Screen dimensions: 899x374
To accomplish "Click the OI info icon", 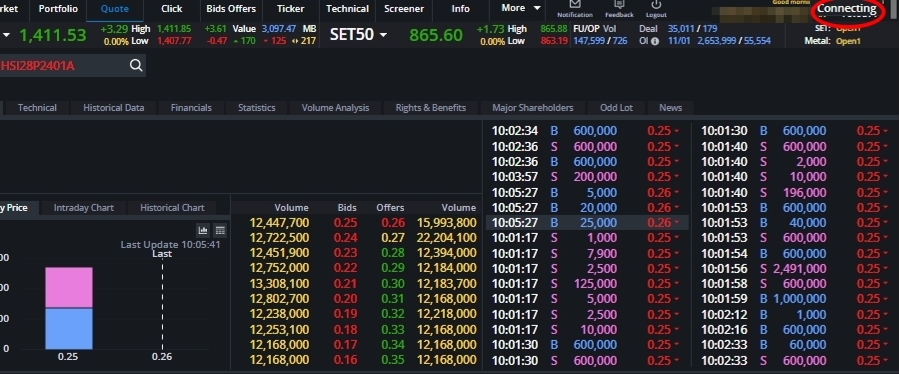I will click(x=655, y=41).
